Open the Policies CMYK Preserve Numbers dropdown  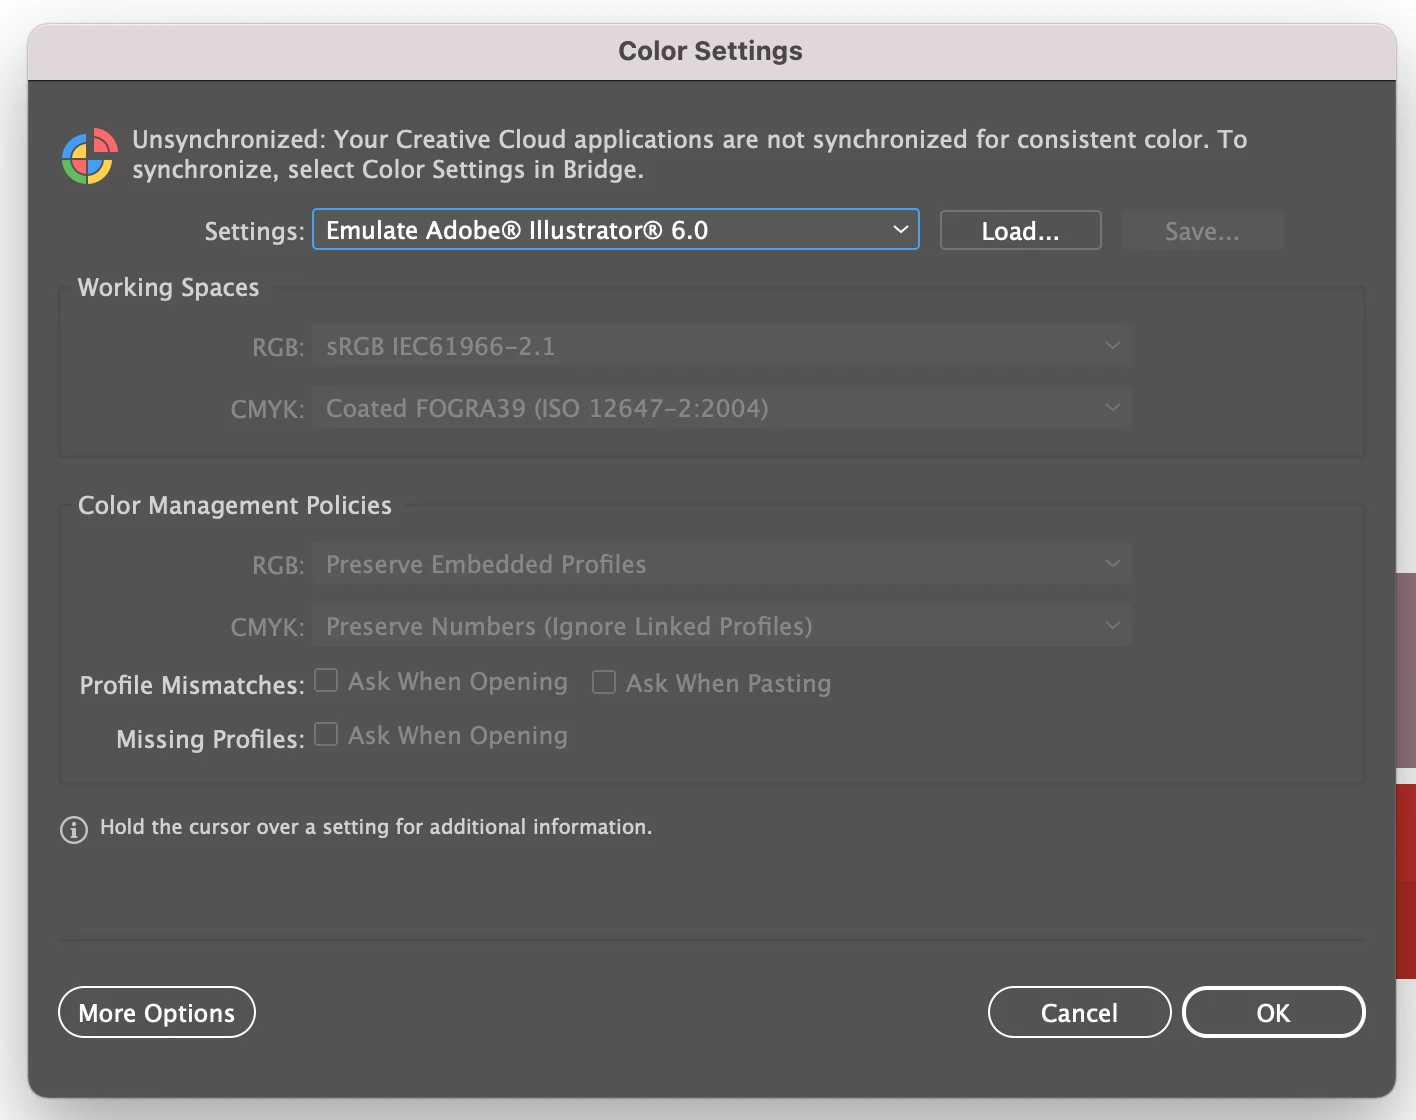click(722, 626)
